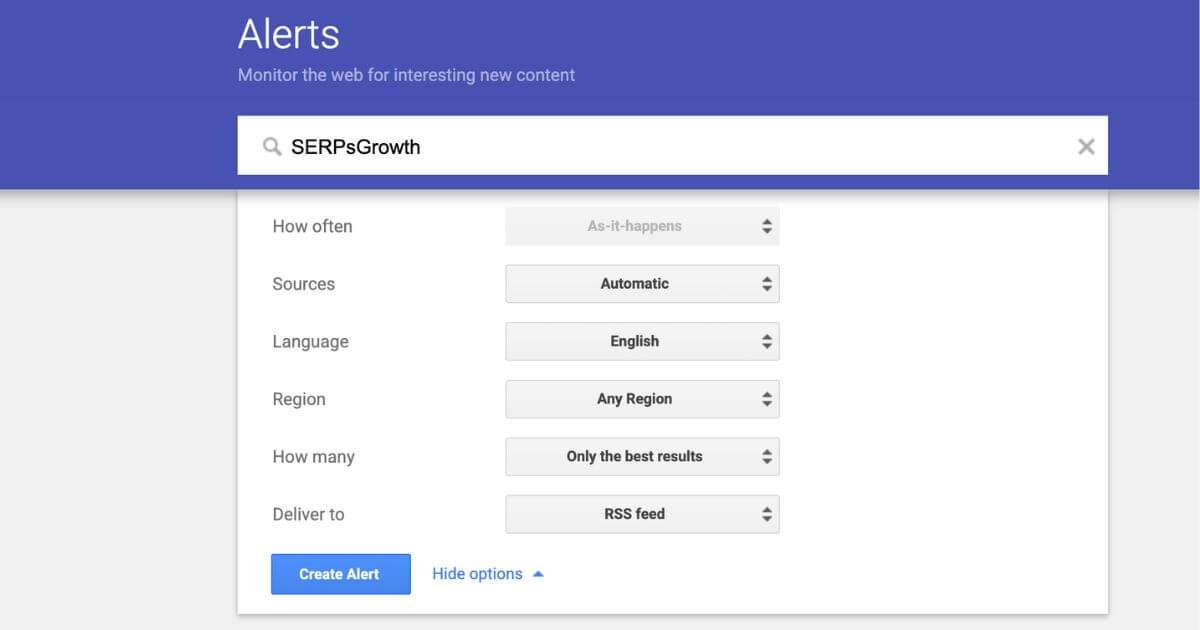The width and height of the screenshot is (1200, 630).
Task: Open the Deliver to dropdown showing RSS feed
Action: point(642,514)
